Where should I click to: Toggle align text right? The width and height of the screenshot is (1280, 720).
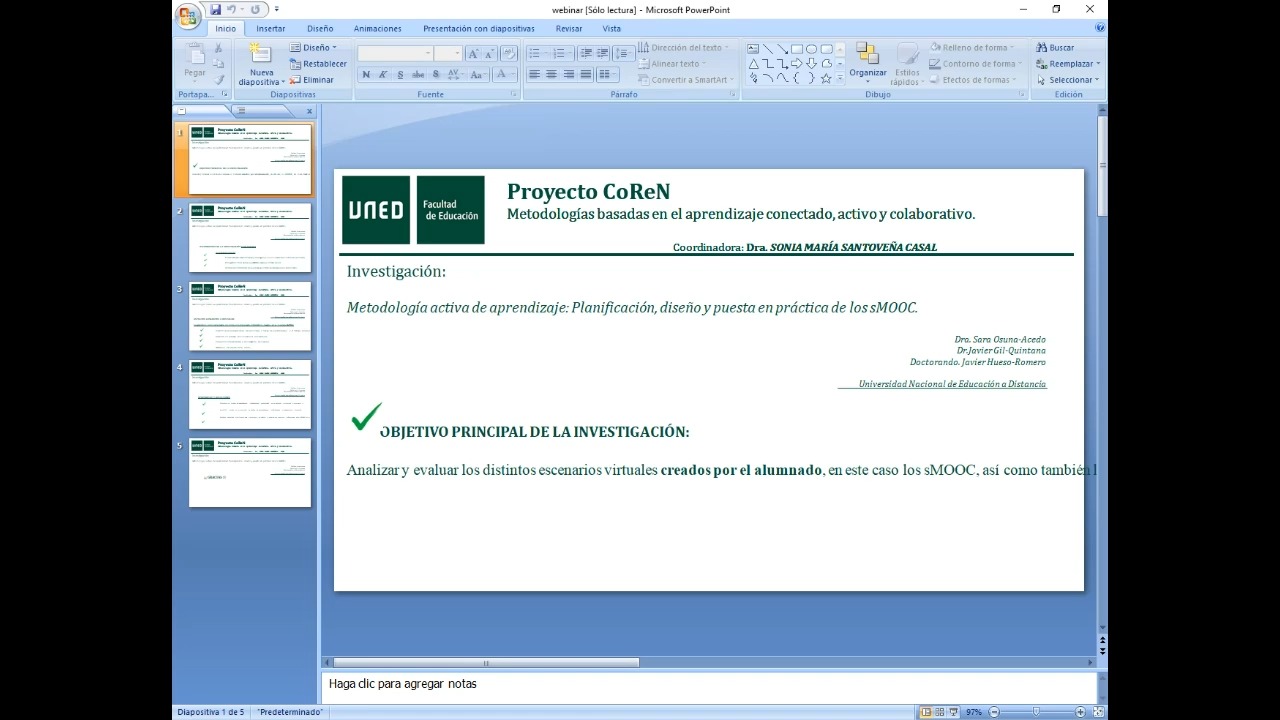(x=569, y=75)
